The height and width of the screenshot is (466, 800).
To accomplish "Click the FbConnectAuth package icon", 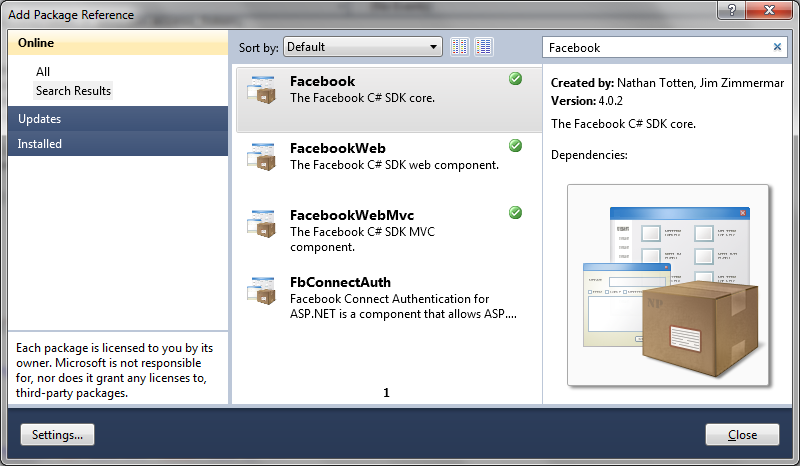I will tap(261, 290).
